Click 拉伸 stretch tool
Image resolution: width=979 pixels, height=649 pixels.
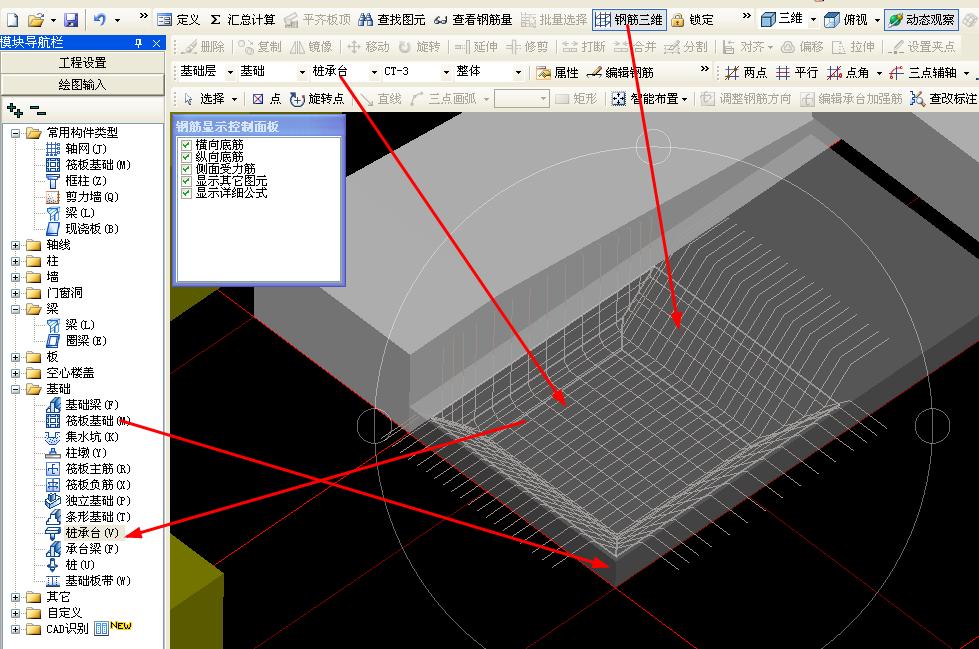point(854,47)
